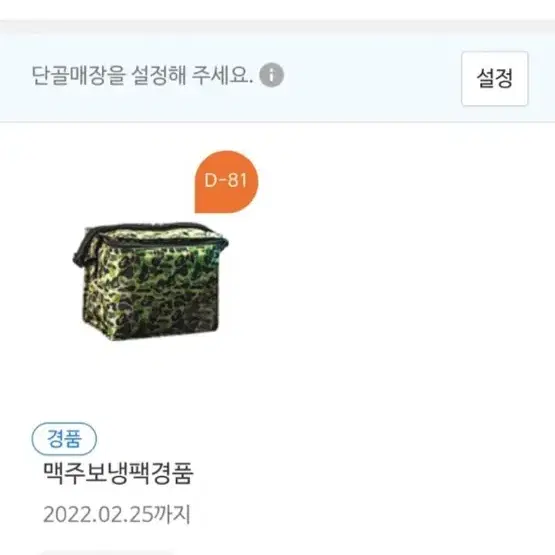The image size is (555, 555).
Task: Click the light blue favorite-store banner
Action: (x=278, y=78)
